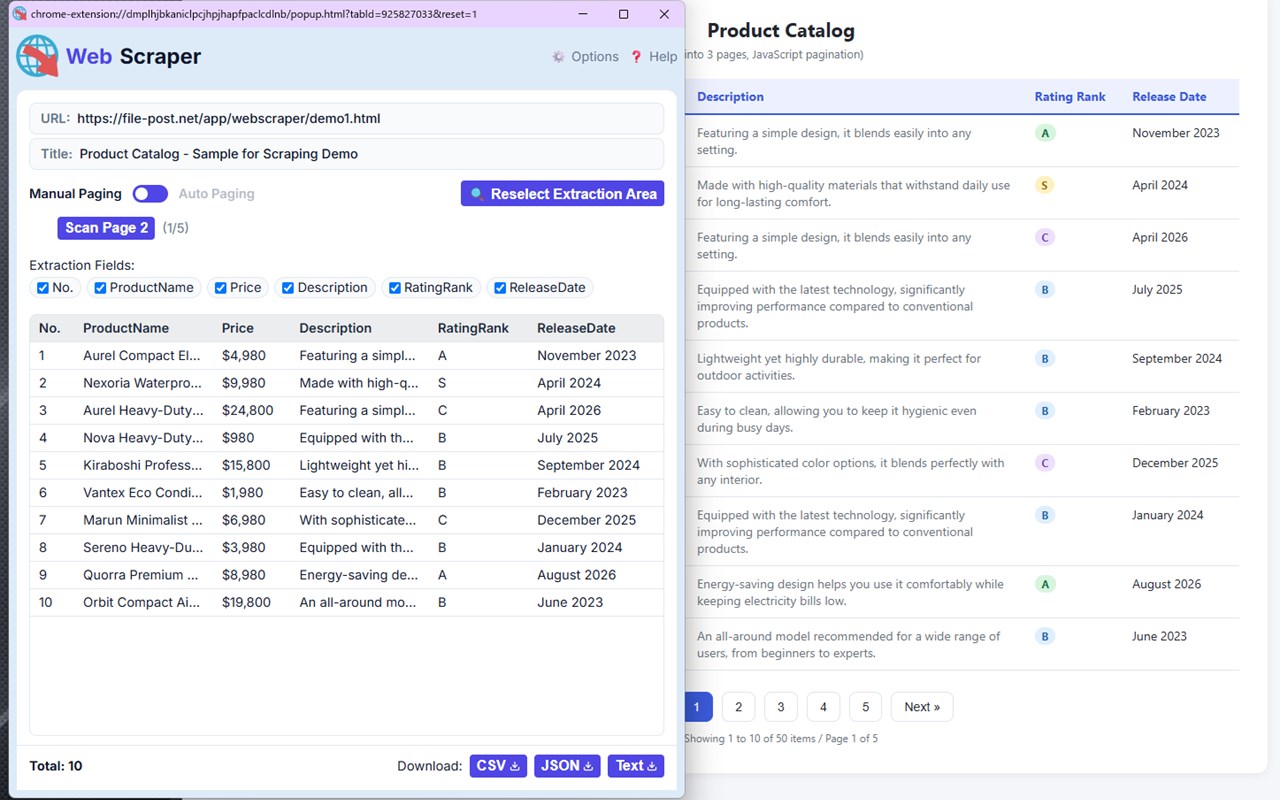Click the magnifier icon on Reselect Extraction Area
This screenshot has width=1280, height=800.
pos(477,194)
